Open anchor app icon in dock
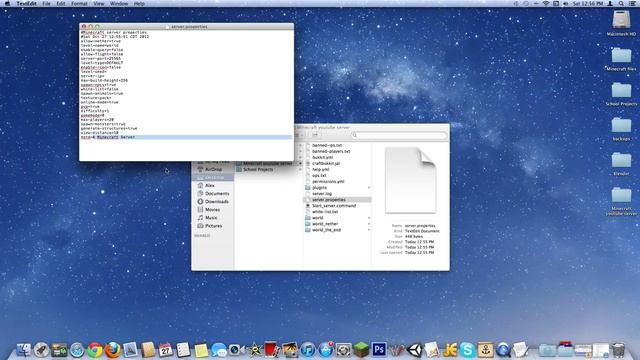Viewport: 640px width, 360px height. pos(485,350)
